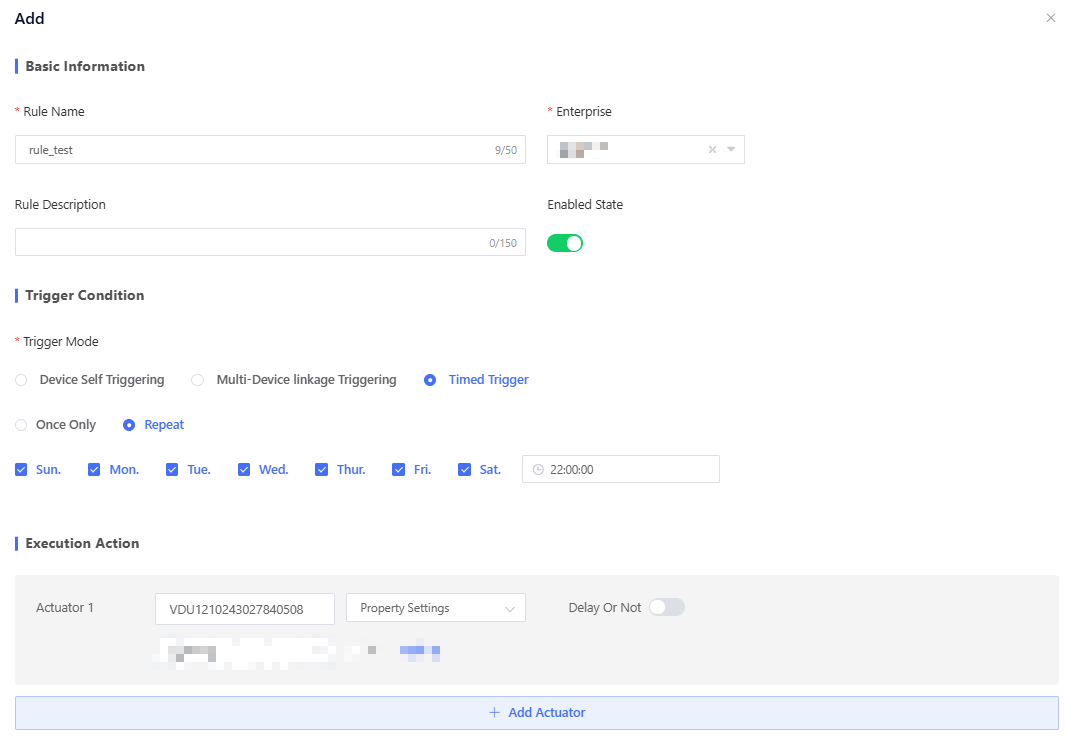Screen dimensions: 1065x749
Task: Click the clock icon in the time field
Action: coord(538,469)
